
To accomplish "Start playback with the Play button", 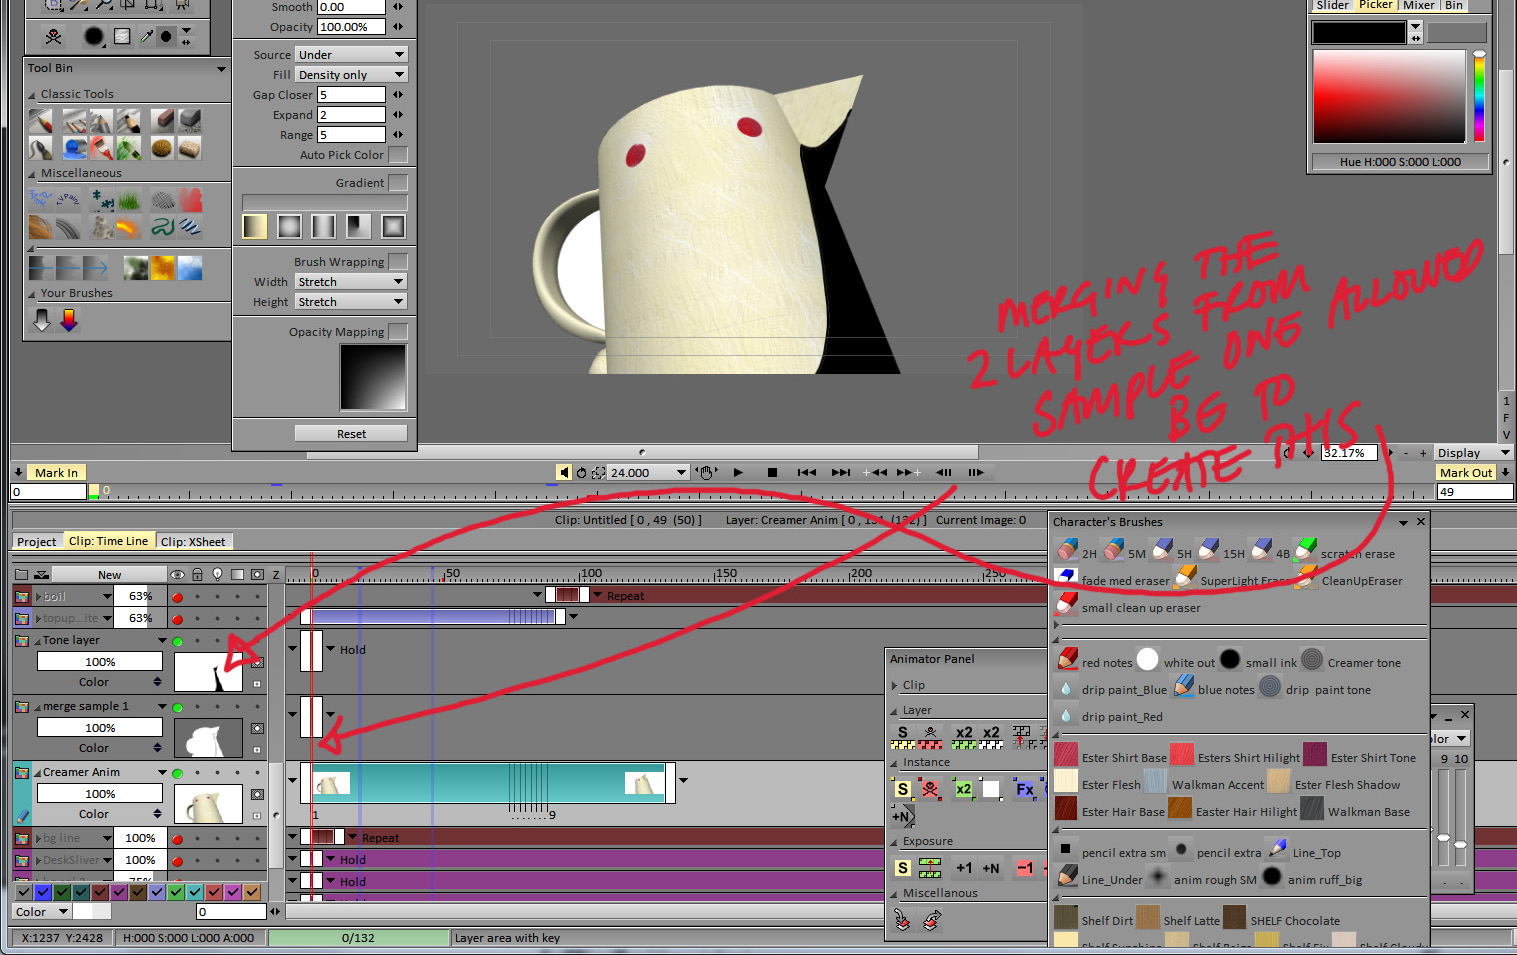I will click(738, 473).
